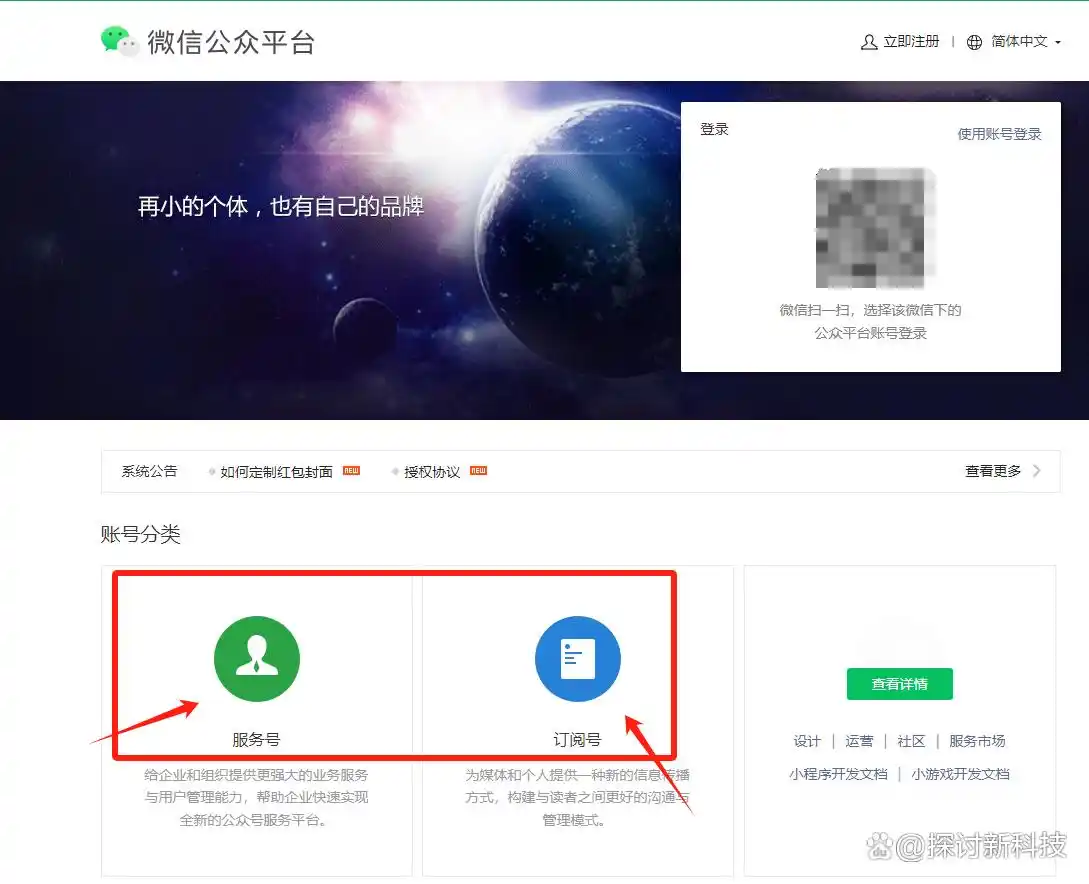Select the 运营 menu link

[x=859, y=741]
